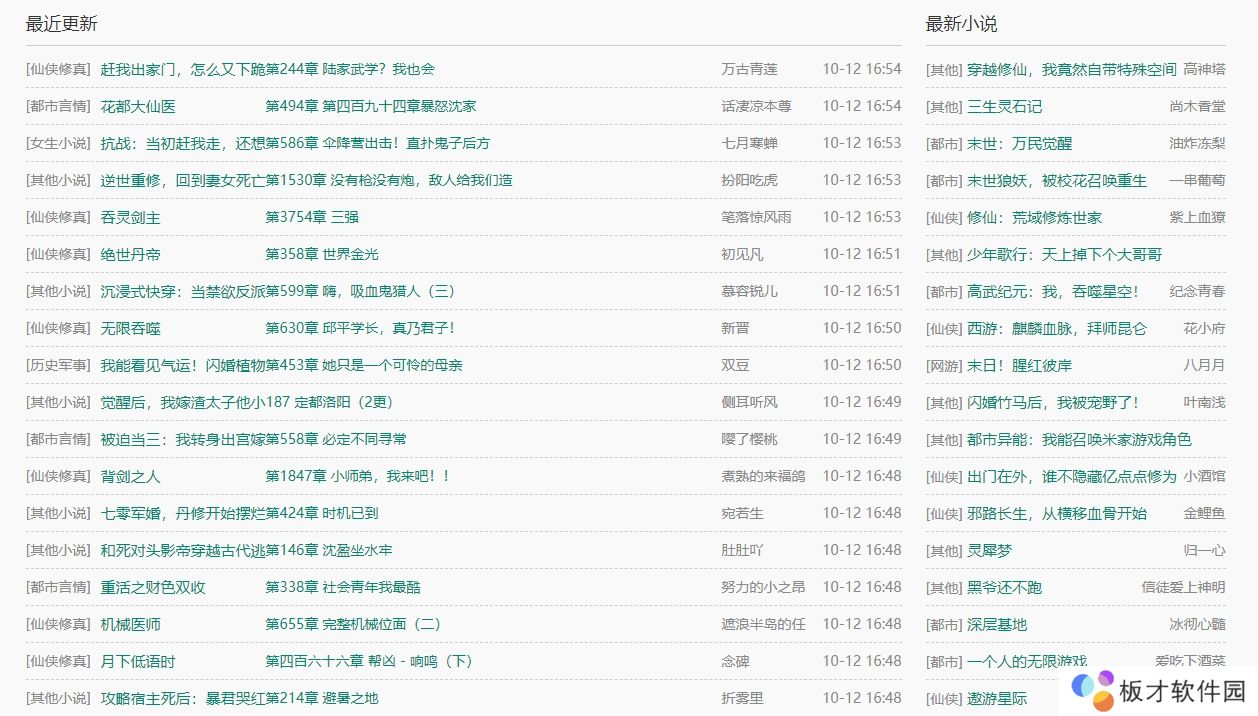Click the 板才软件园 logo icon
Viewport: 1258px width, 716px height.
tap(1092, 688)
